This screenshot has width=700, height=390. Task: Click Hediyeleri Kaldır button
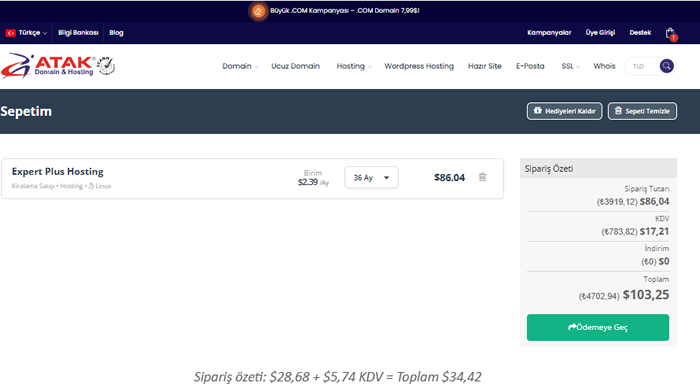coord(565,111)
